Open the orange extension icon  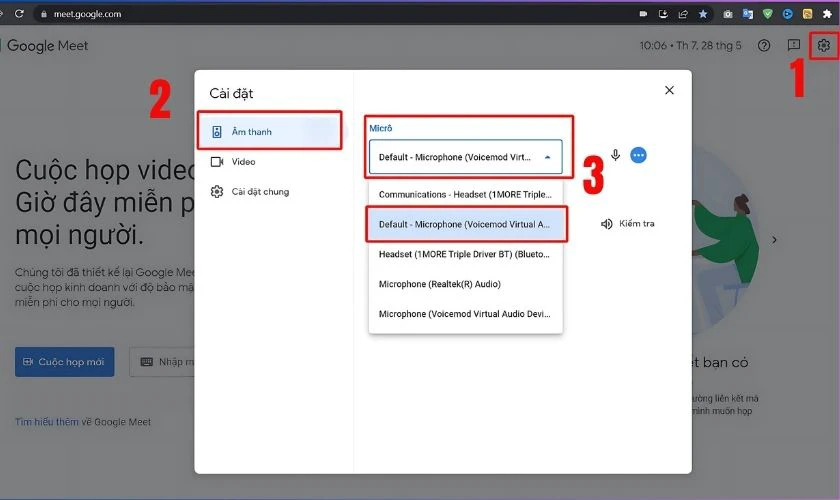coord(807,14)
